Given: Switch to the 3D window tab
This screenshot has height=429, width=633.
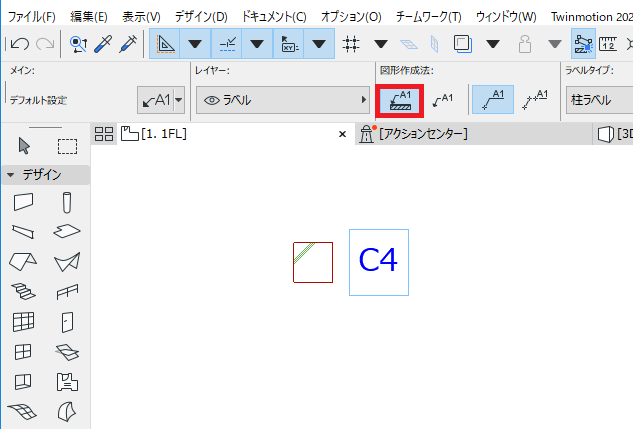Looking at the screenshot, I should tap(614, 134).
